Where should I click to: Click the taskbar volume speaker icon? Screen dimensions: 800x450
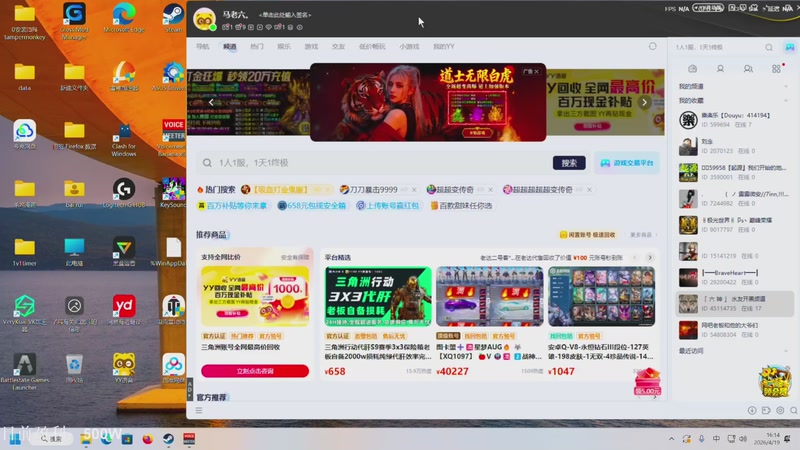(743, 439)
